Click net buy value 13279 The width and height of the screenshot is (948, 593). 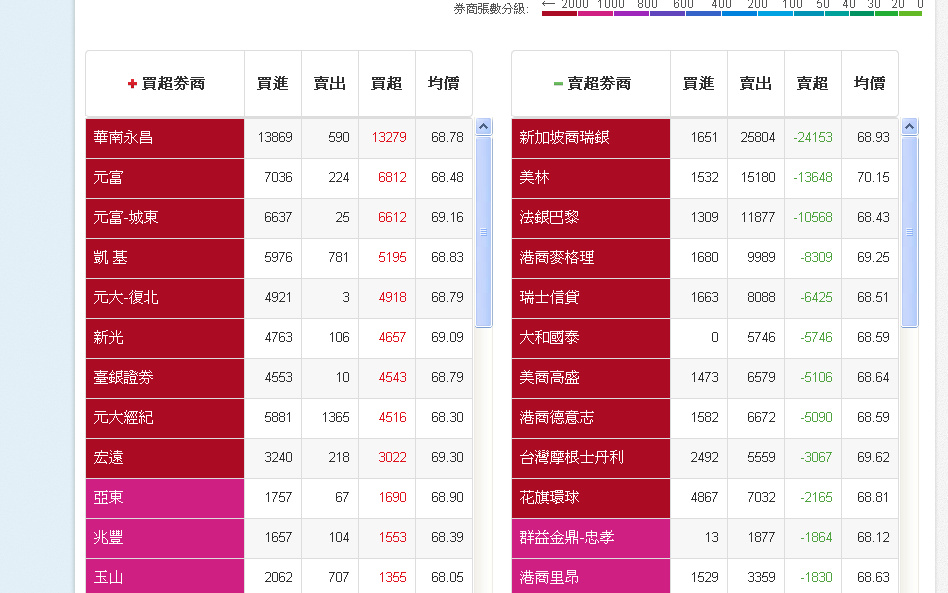(389, 138)
